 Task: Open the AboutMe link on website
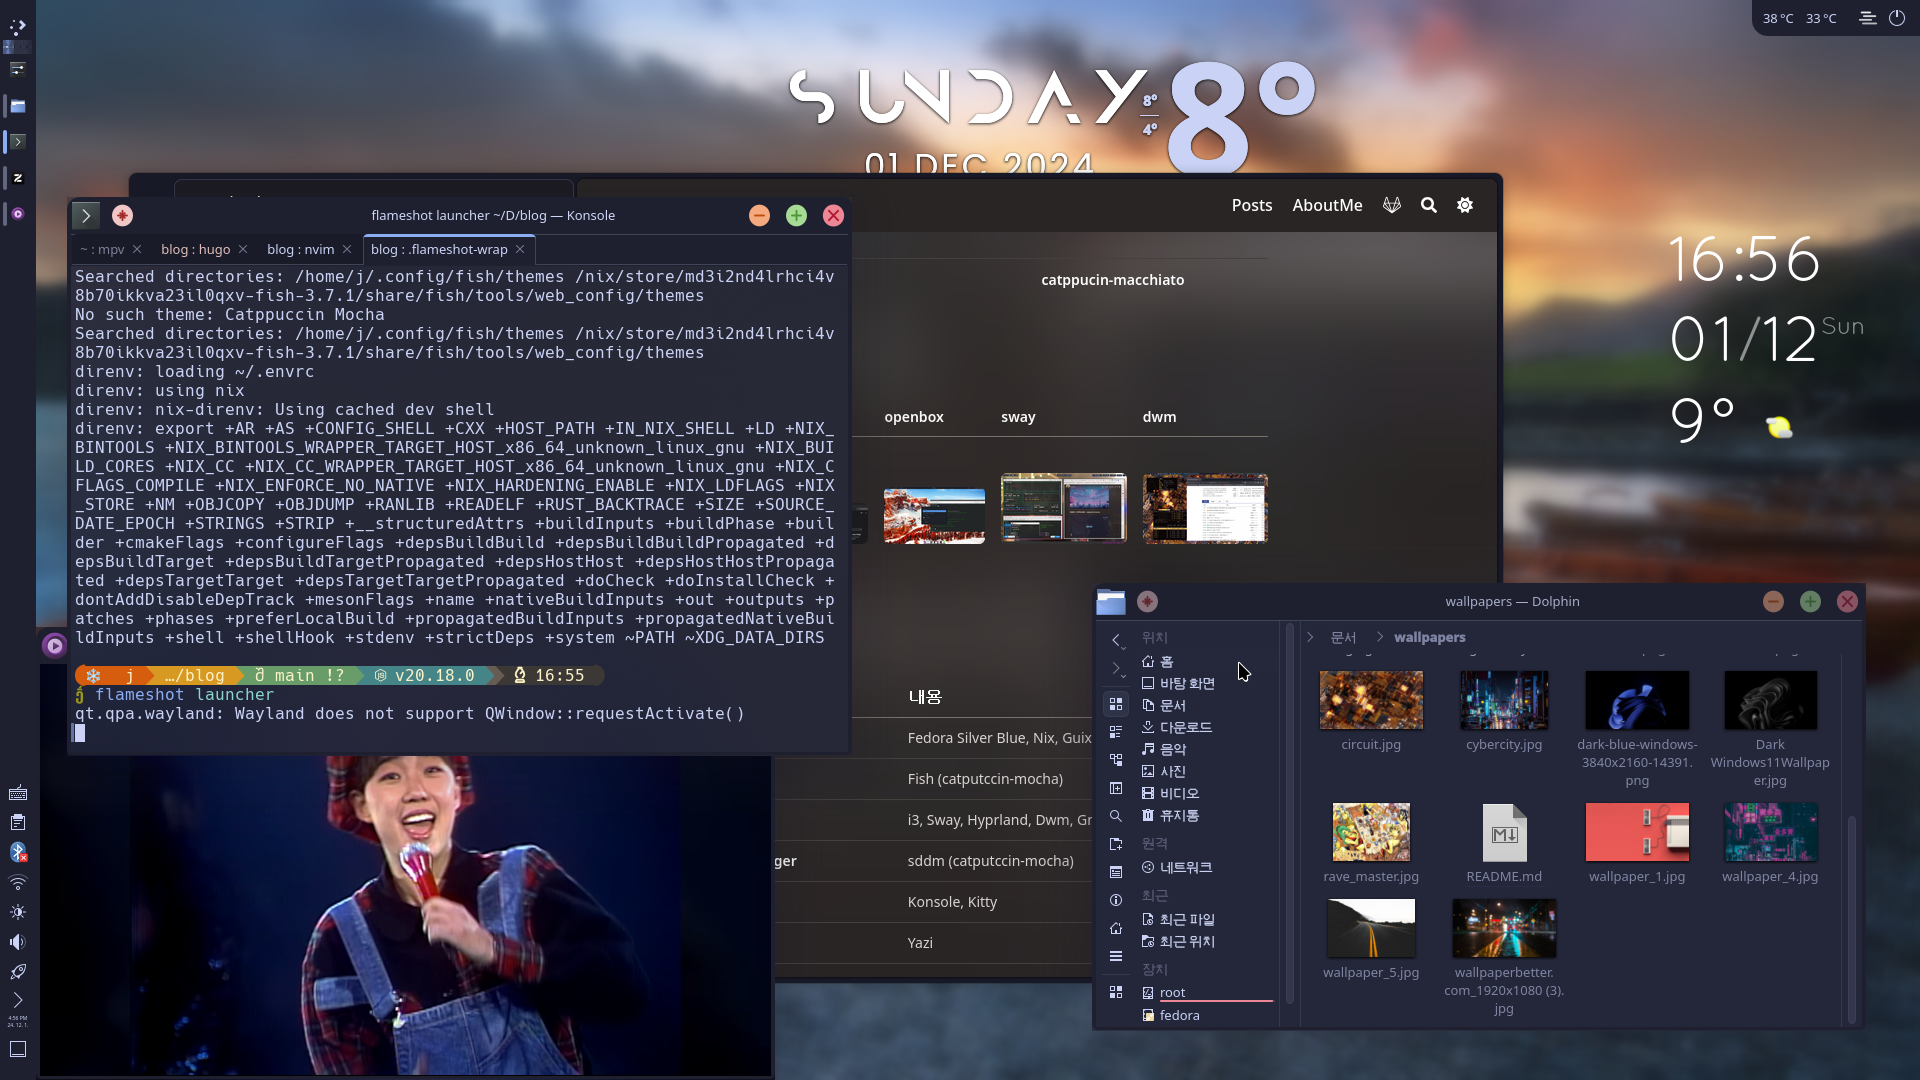[x=1327, y=205]
